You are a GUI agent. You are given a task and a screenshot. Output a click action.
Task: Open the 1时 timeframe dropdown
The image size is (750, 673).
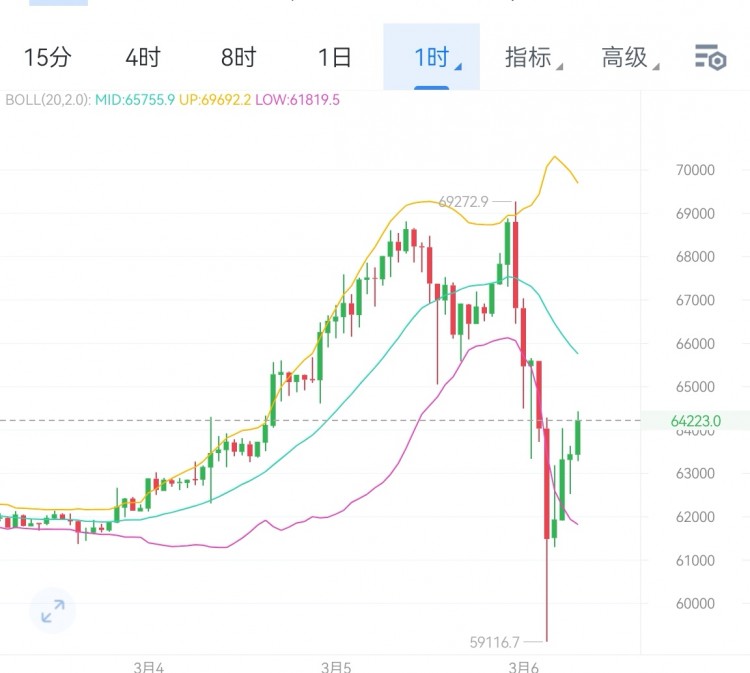point(431,57)
